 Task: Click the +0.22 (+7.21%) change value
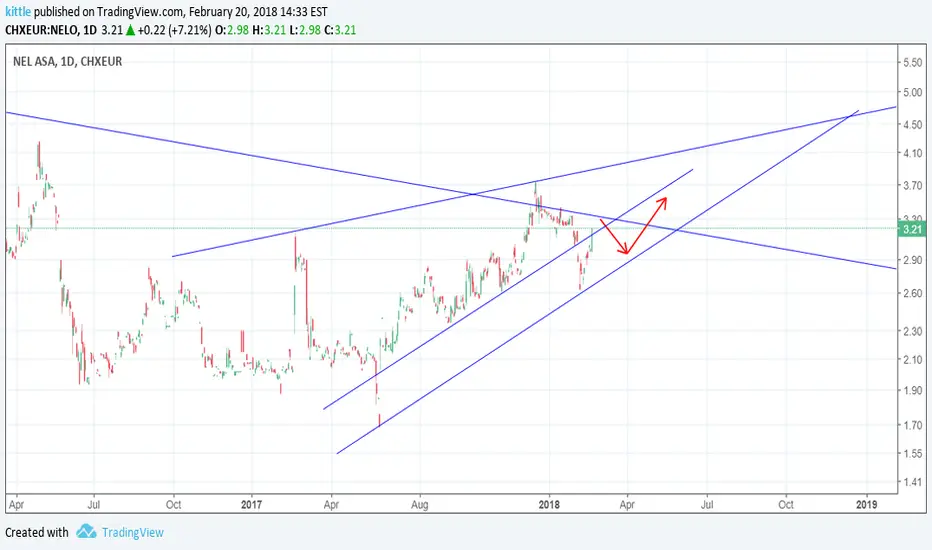[x=174, y=30]
